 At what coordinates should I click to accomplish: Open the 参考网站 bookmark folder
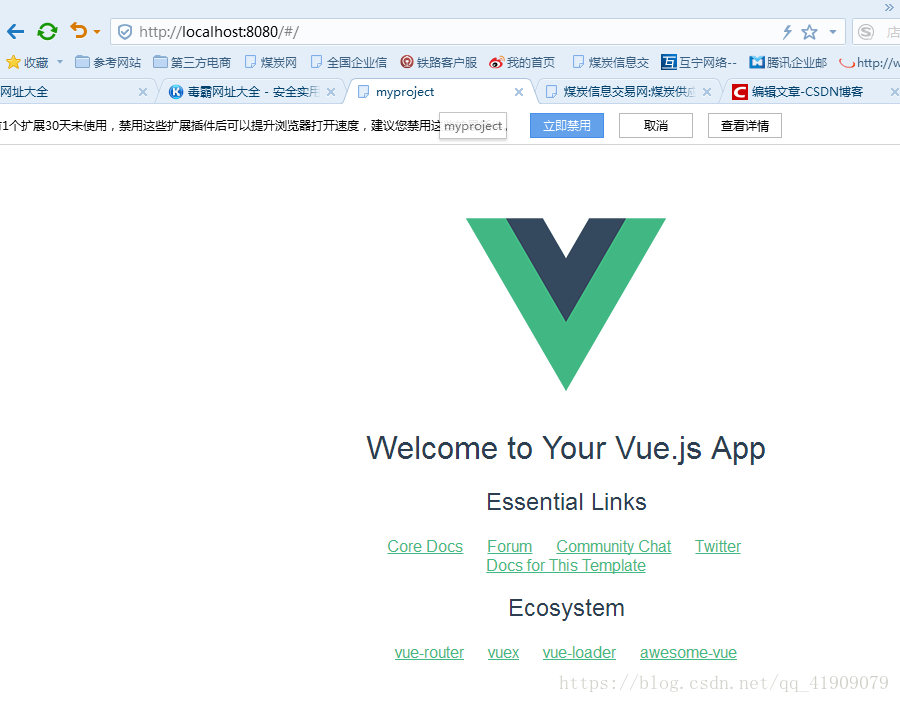pos(108,62)
